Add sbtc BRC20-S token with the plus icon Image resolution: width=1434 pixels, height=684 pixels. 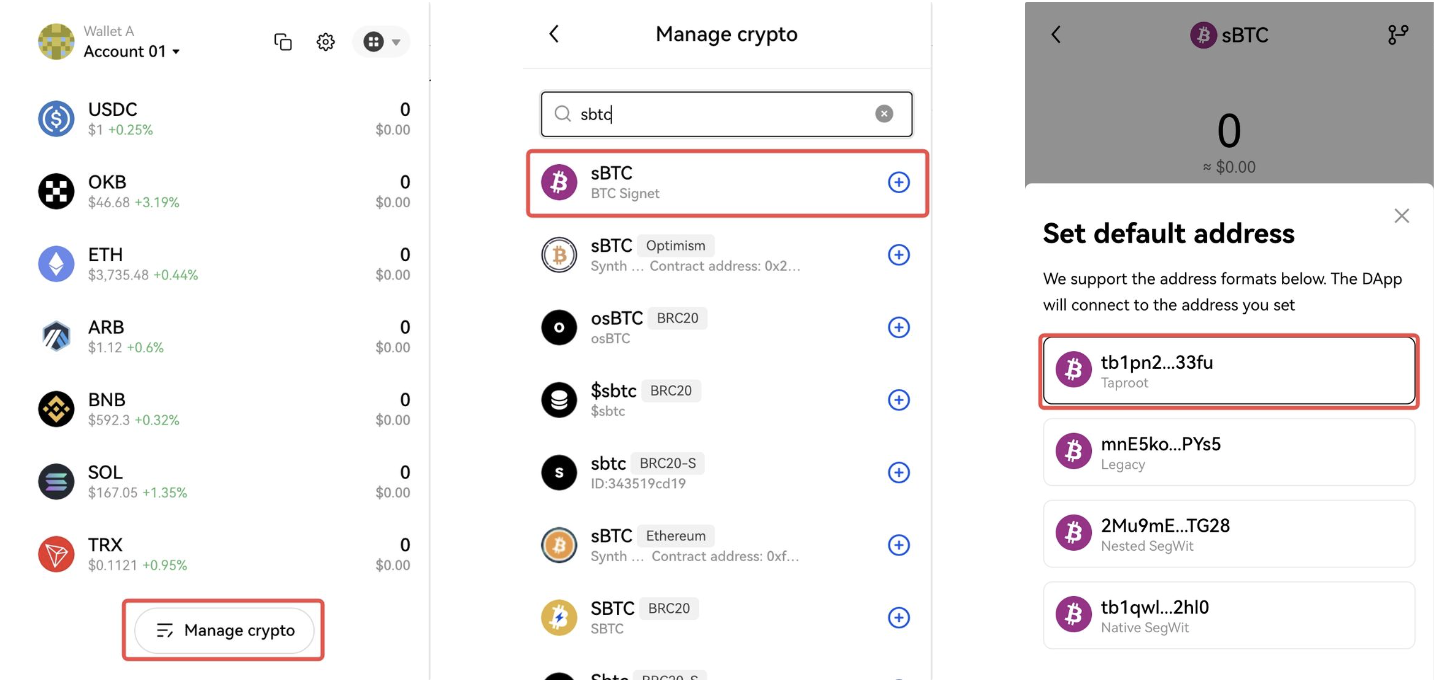[x=899, y=472]
